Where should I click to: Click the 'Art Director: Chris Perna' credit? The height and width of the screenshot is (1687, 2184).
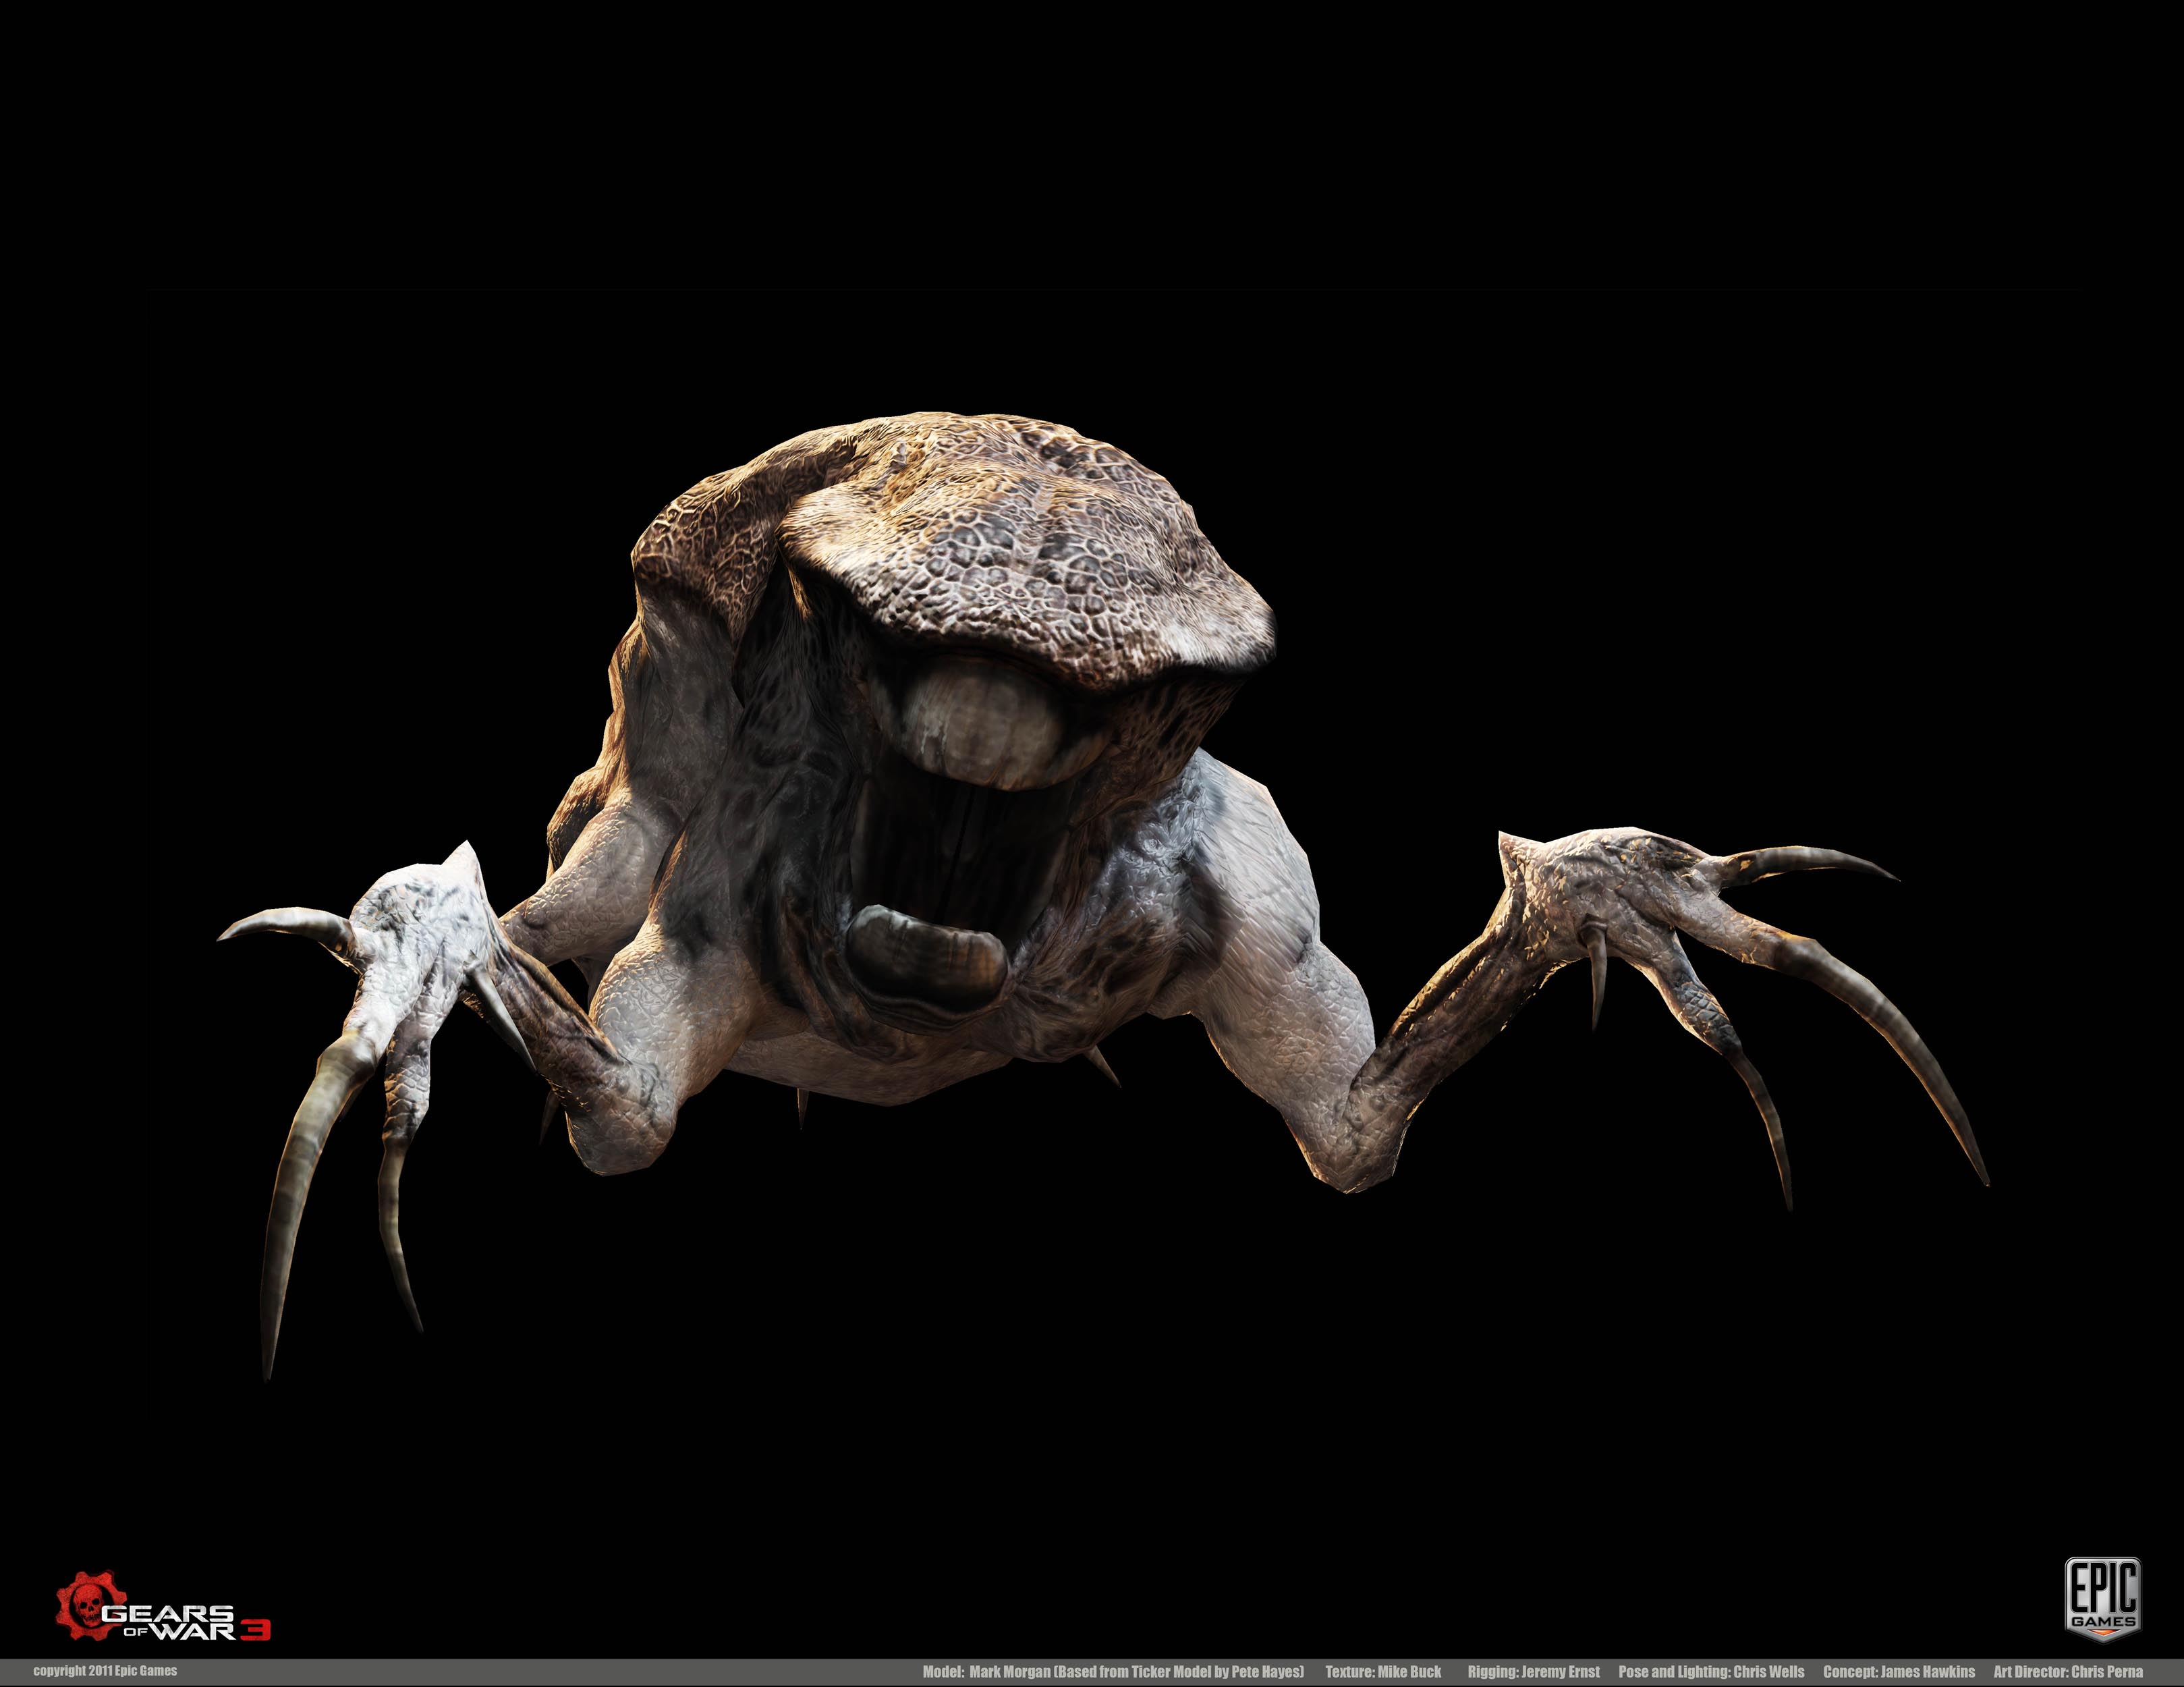pyautogui.click(x=2067, y=1672)
